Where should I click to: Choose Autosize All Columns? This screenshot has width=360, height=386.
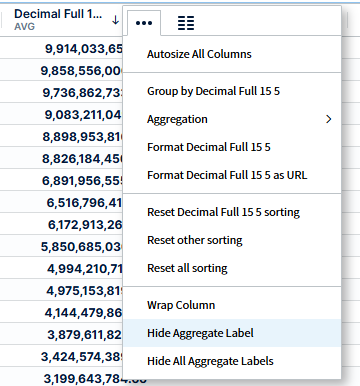(x=232, y=54)
